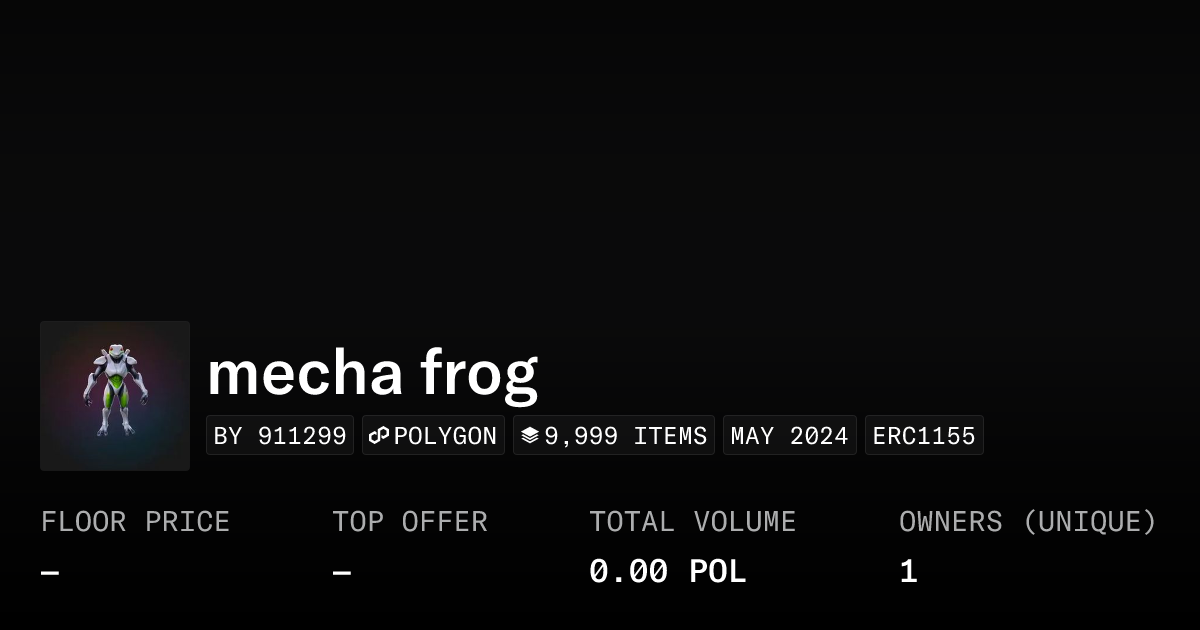Image resolution: width=1200 pixels, height=630 pixels.
Task: Click the dash value under TOP OFFER
Action: tap(342, 573)
